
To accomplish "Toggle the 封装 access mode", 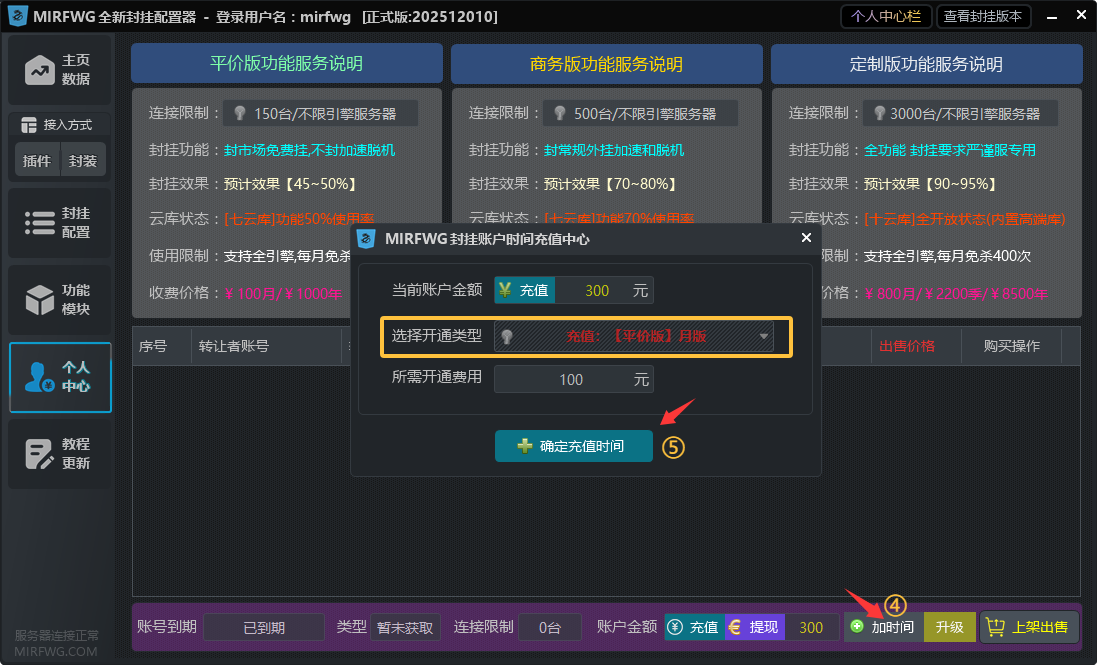I will [83, 160].
